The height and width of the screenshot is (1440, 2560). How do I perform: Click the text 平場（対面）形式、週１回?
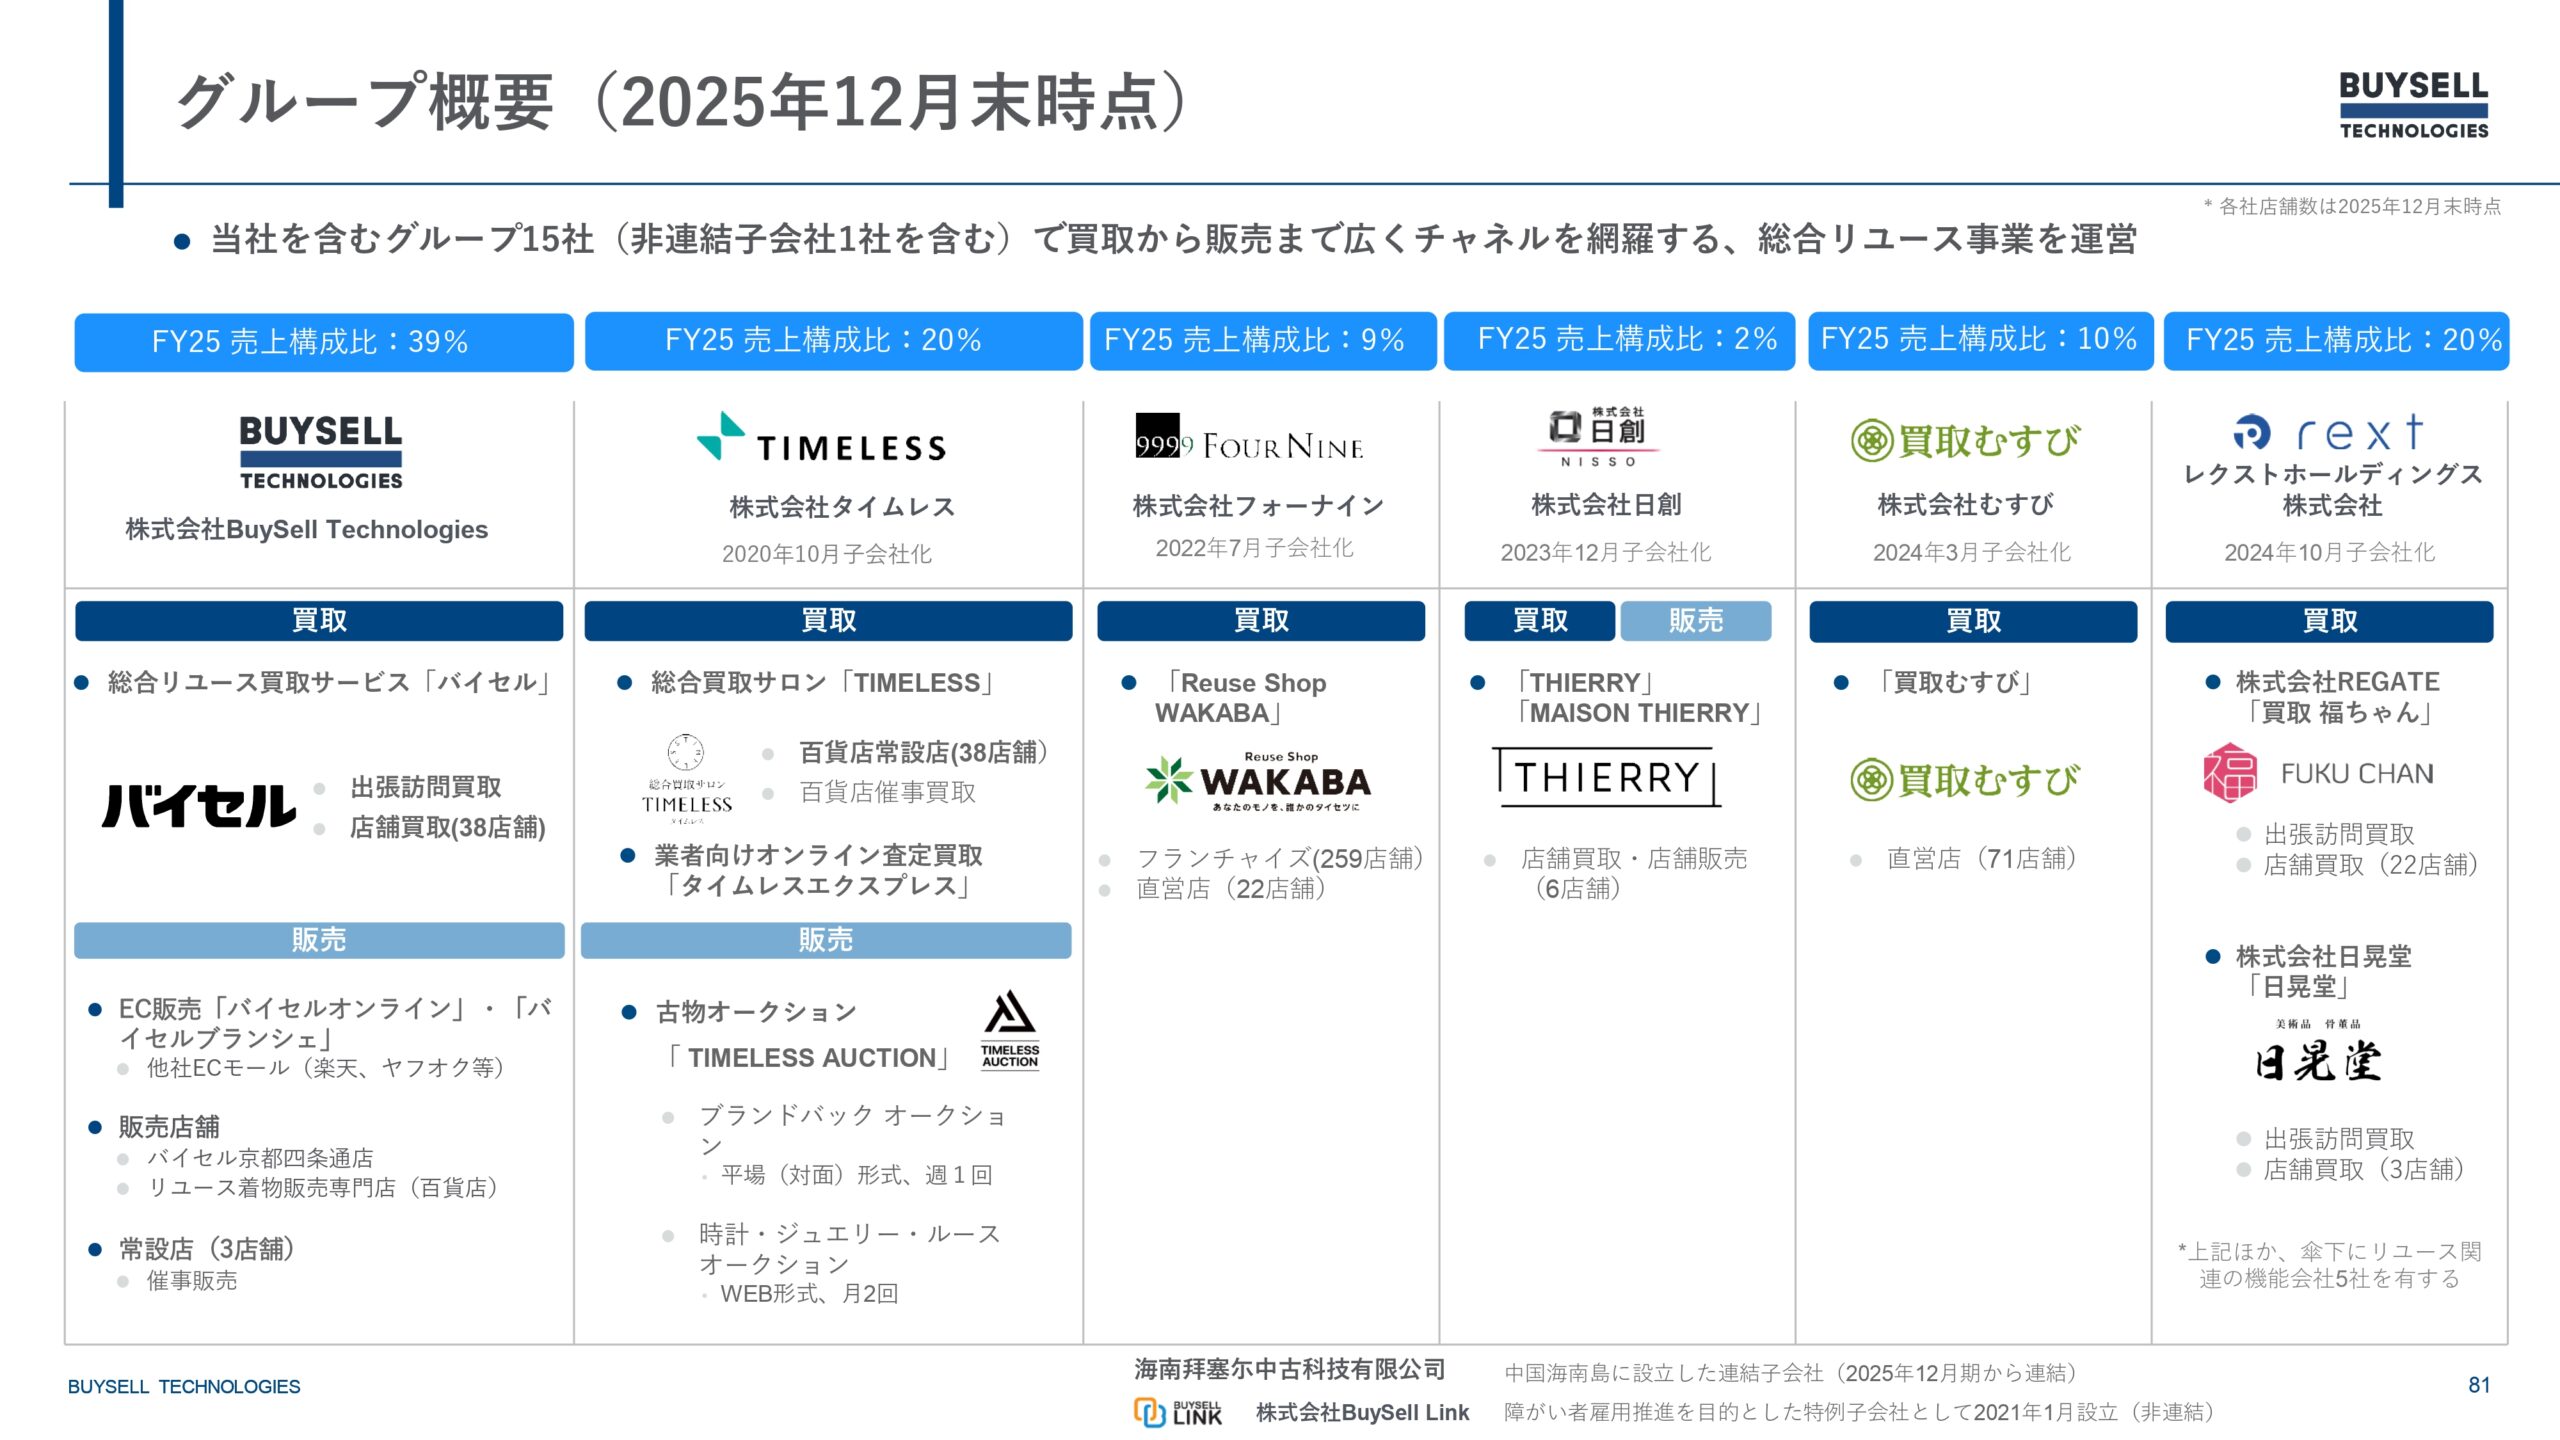[857, 1175]
